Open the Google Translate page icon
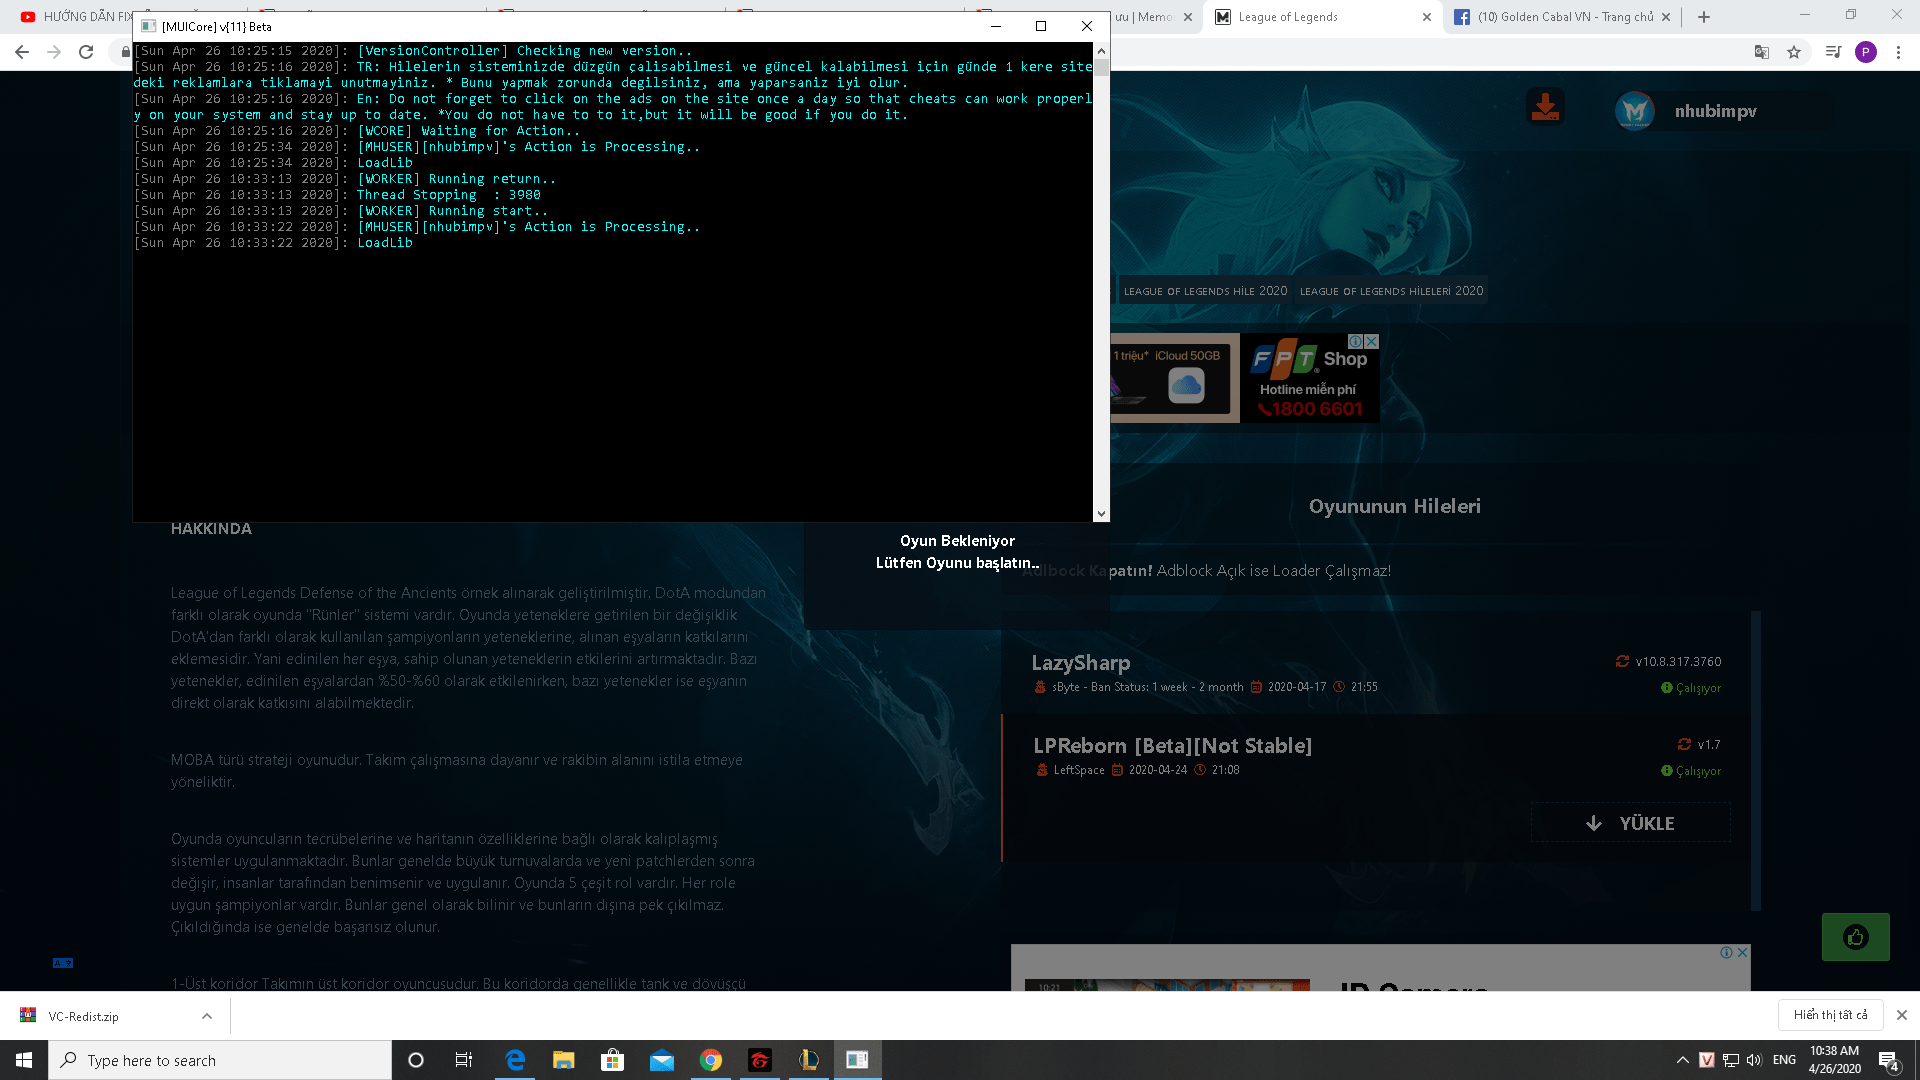 1762,52
